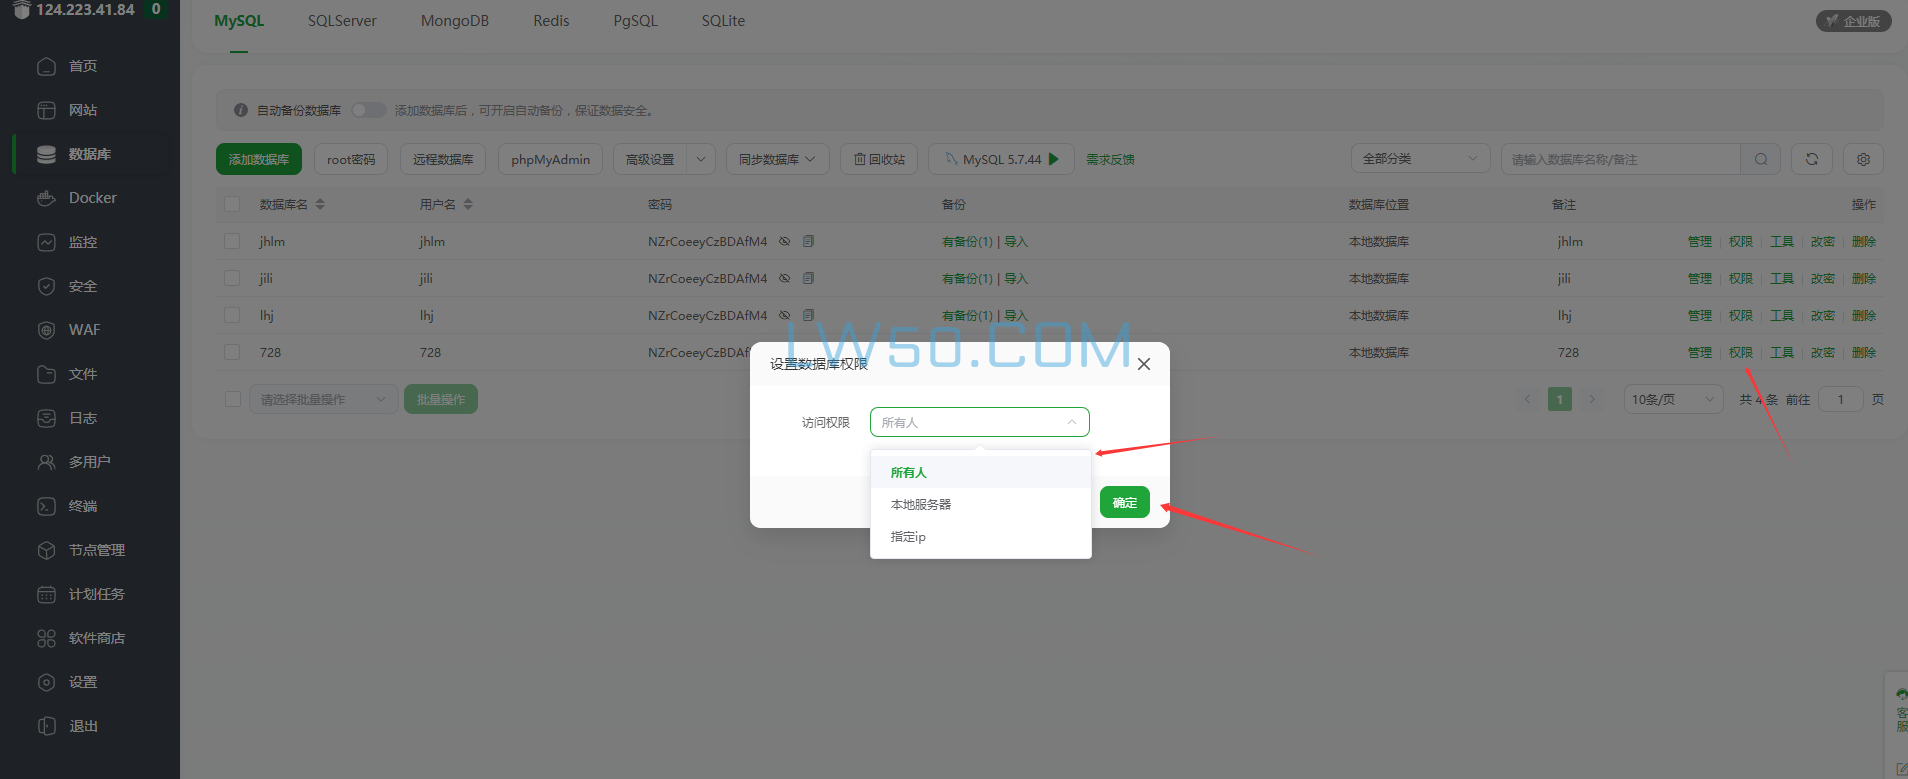1908x779 pixels.
Task: Copy the password for the jhlm database
Action: [x=808, y=241]
